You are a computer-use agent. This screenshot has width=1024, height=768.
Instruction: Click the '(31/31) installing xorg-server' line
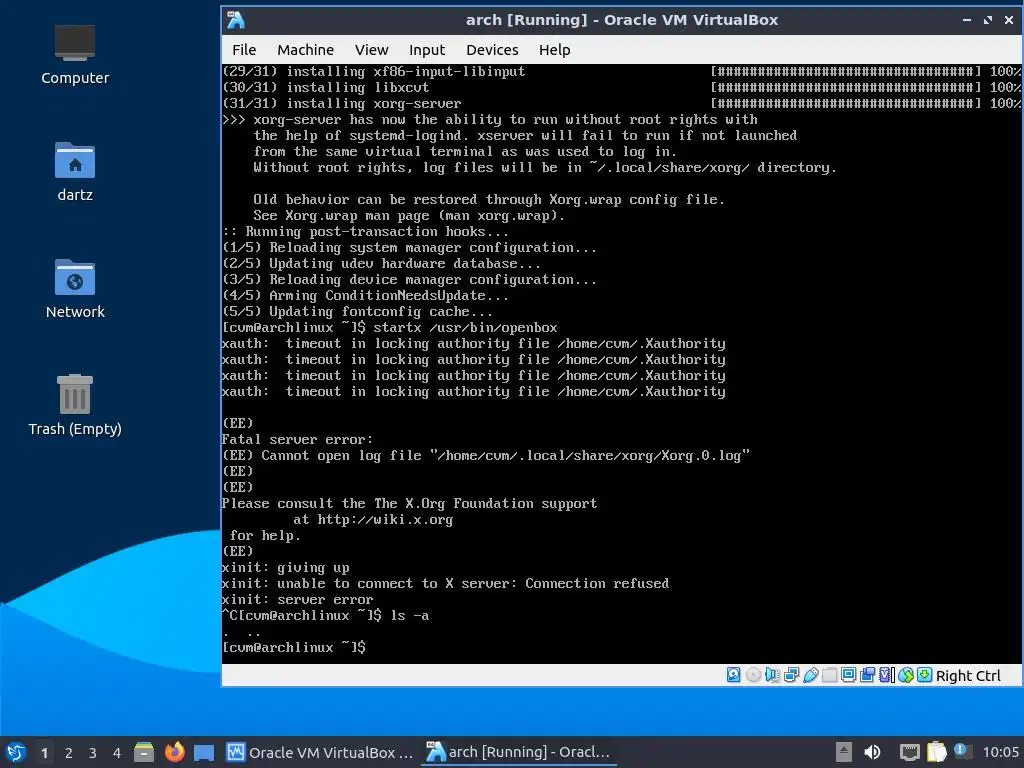tap(342, 103)
